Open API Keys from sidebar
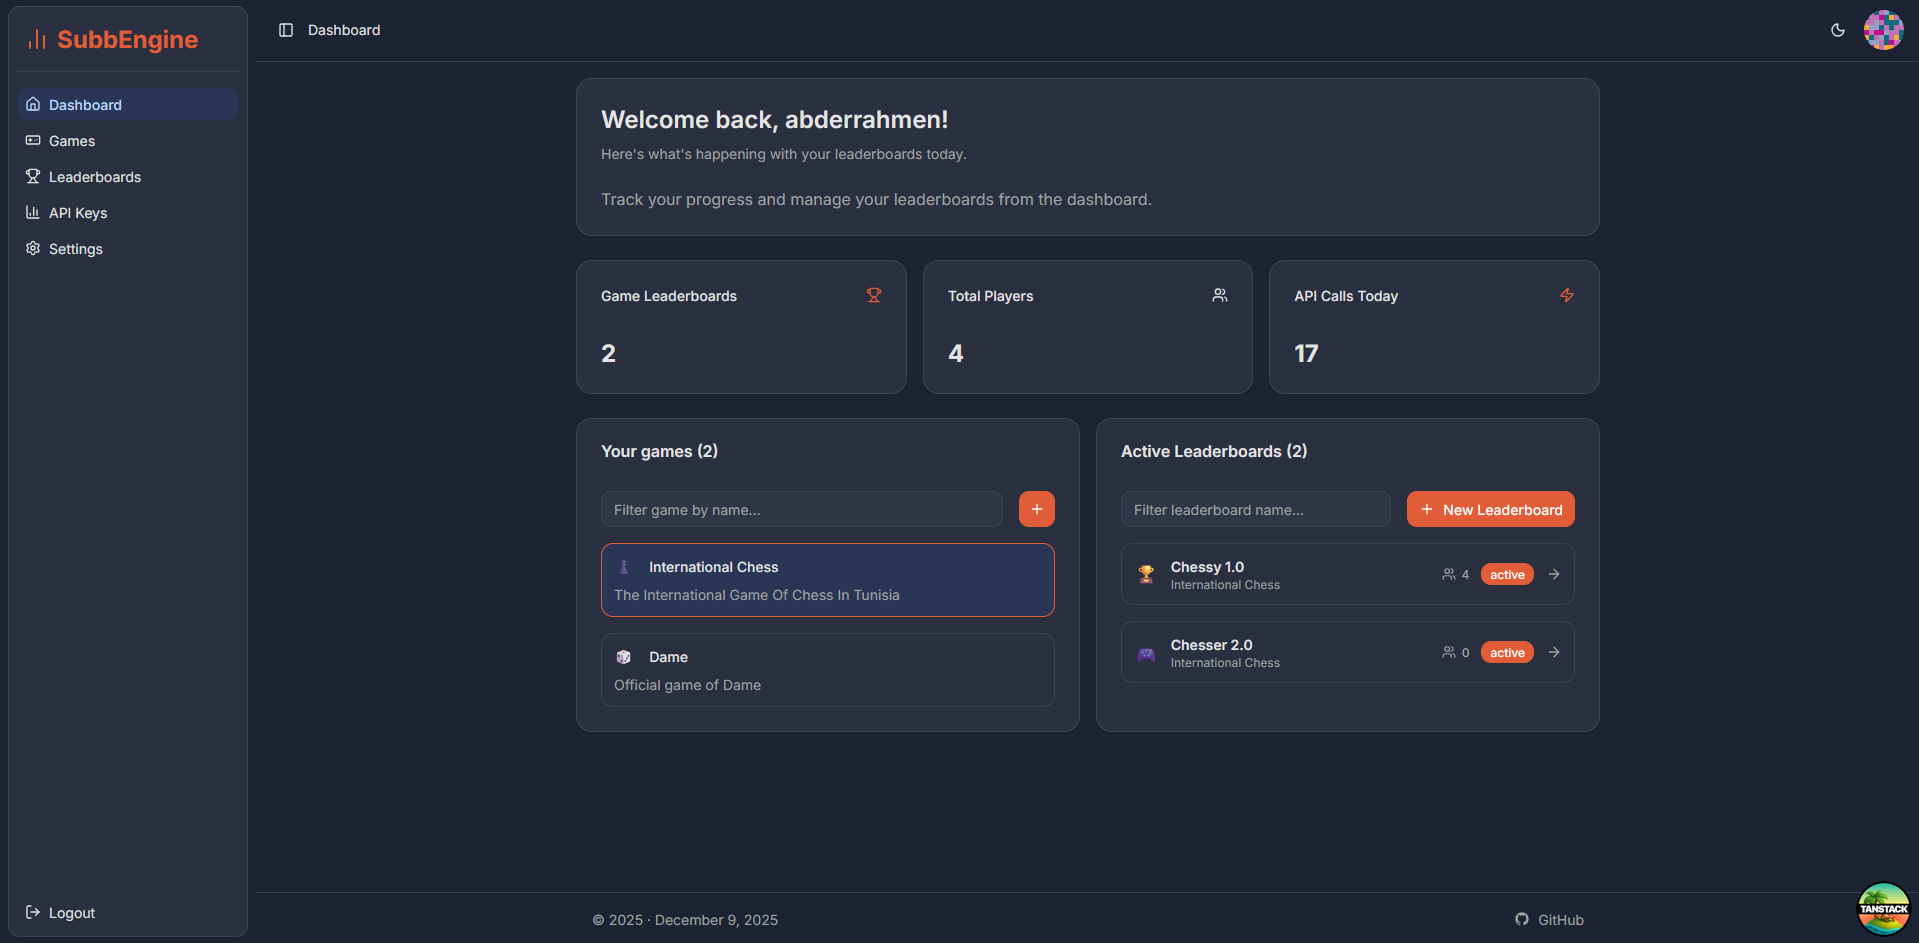1919x943 pixels. (78, 213)
